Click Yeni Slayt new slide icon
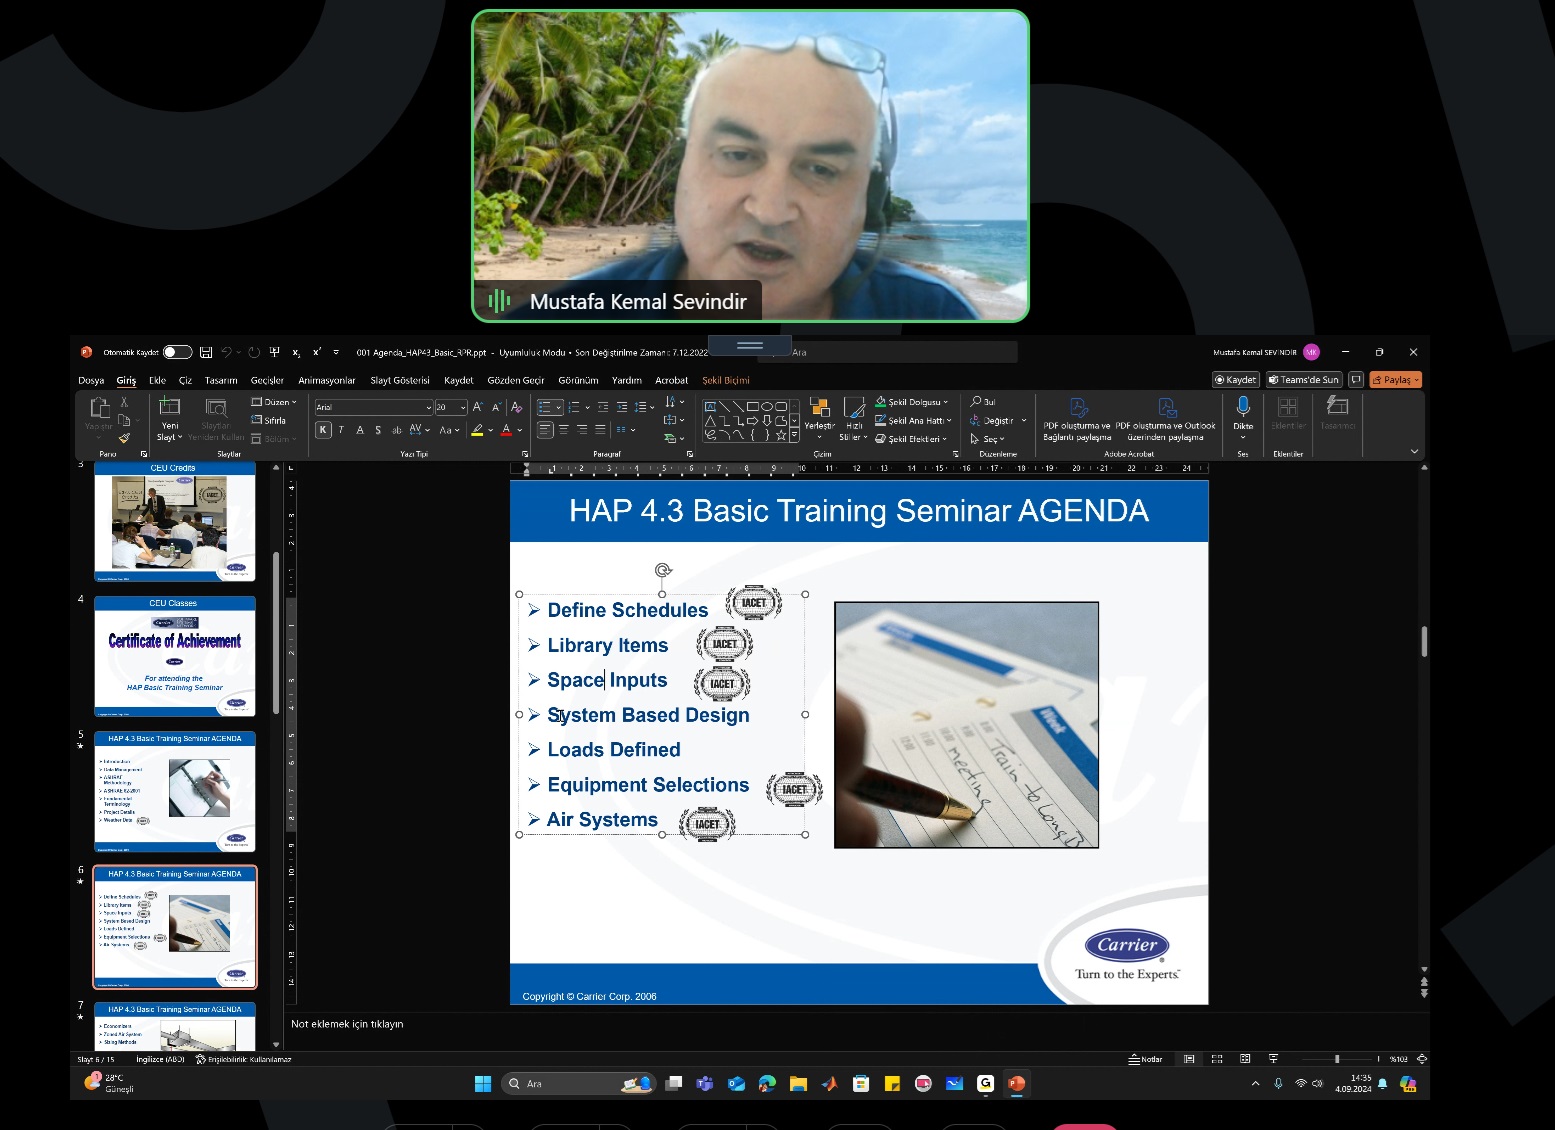 click(170, 407)
